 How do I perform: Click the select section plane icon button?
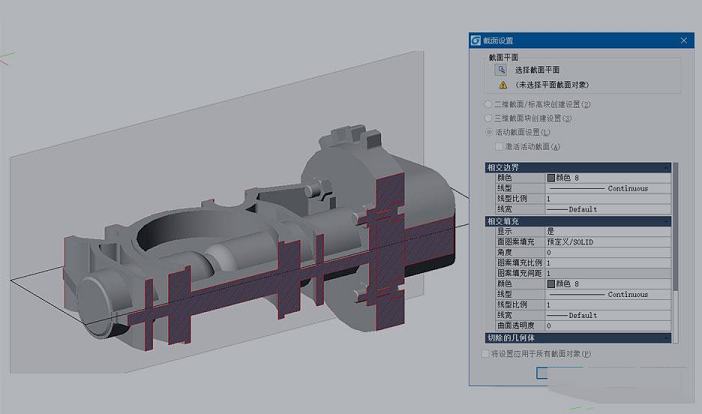(x=501, y=70)
